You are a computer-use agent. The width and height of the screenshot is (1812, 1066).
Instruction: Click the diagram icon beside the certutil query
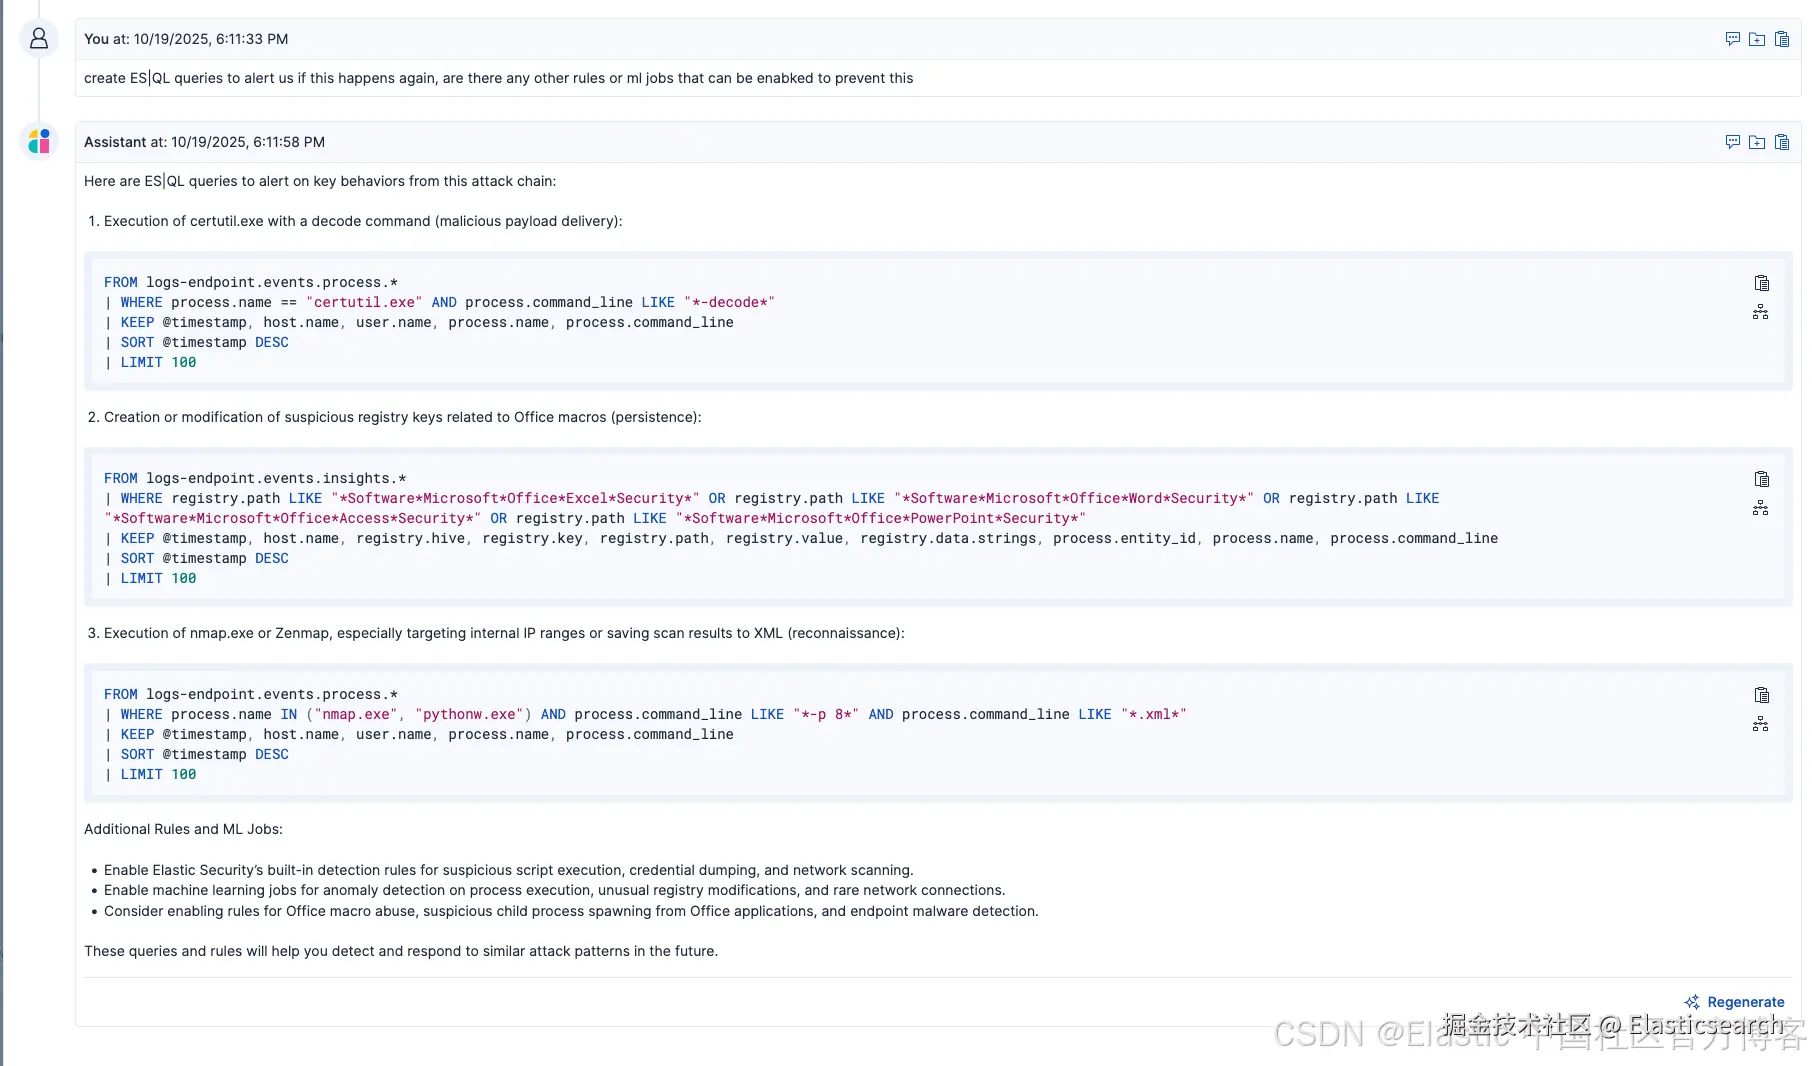click(x=1761, y=313)
